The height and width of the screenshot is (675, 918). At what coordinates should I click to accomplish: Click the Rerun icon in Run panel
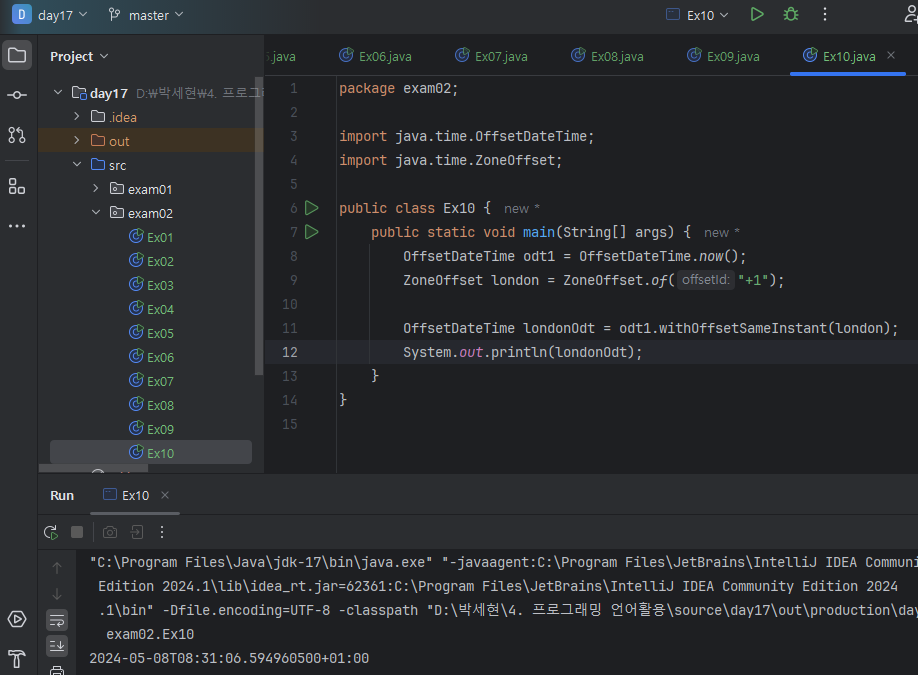click(x=51, y=532)
